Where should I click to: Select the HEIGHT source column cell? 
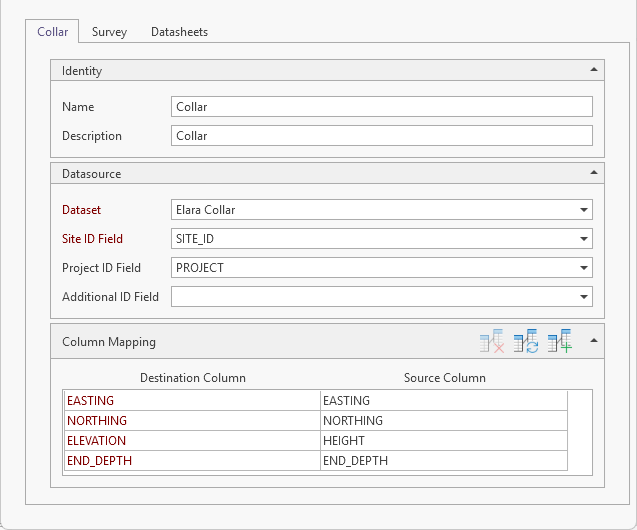(x=443, y=441)
